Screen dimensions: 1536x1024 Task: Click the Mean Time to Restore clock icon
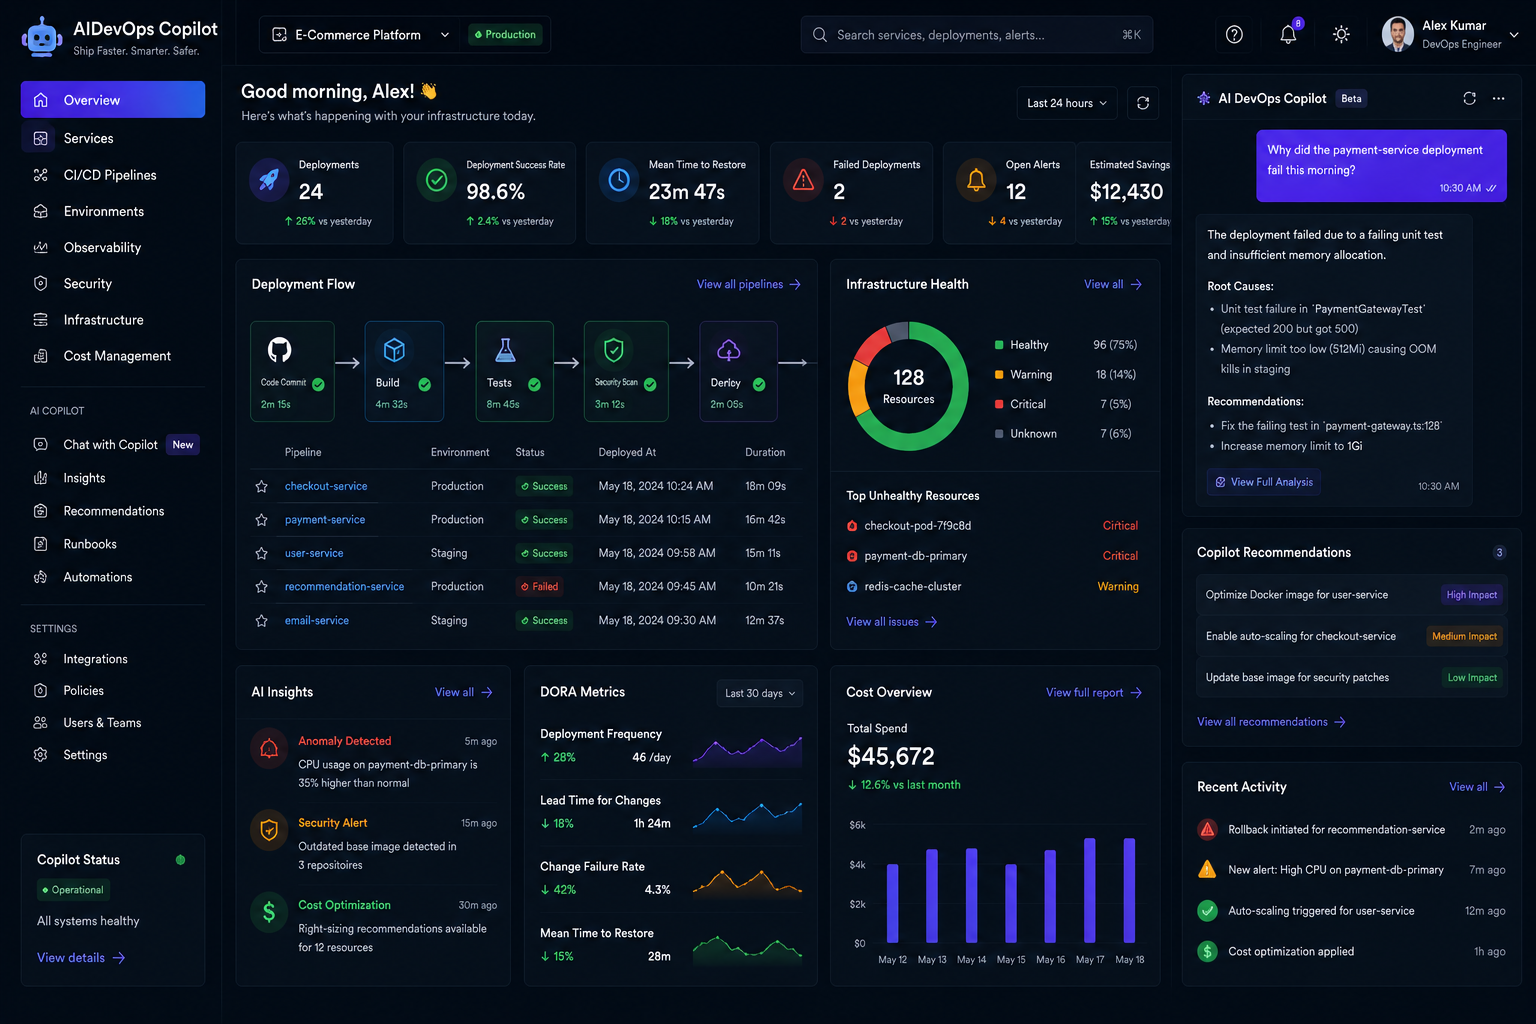(x=619, y=180)
